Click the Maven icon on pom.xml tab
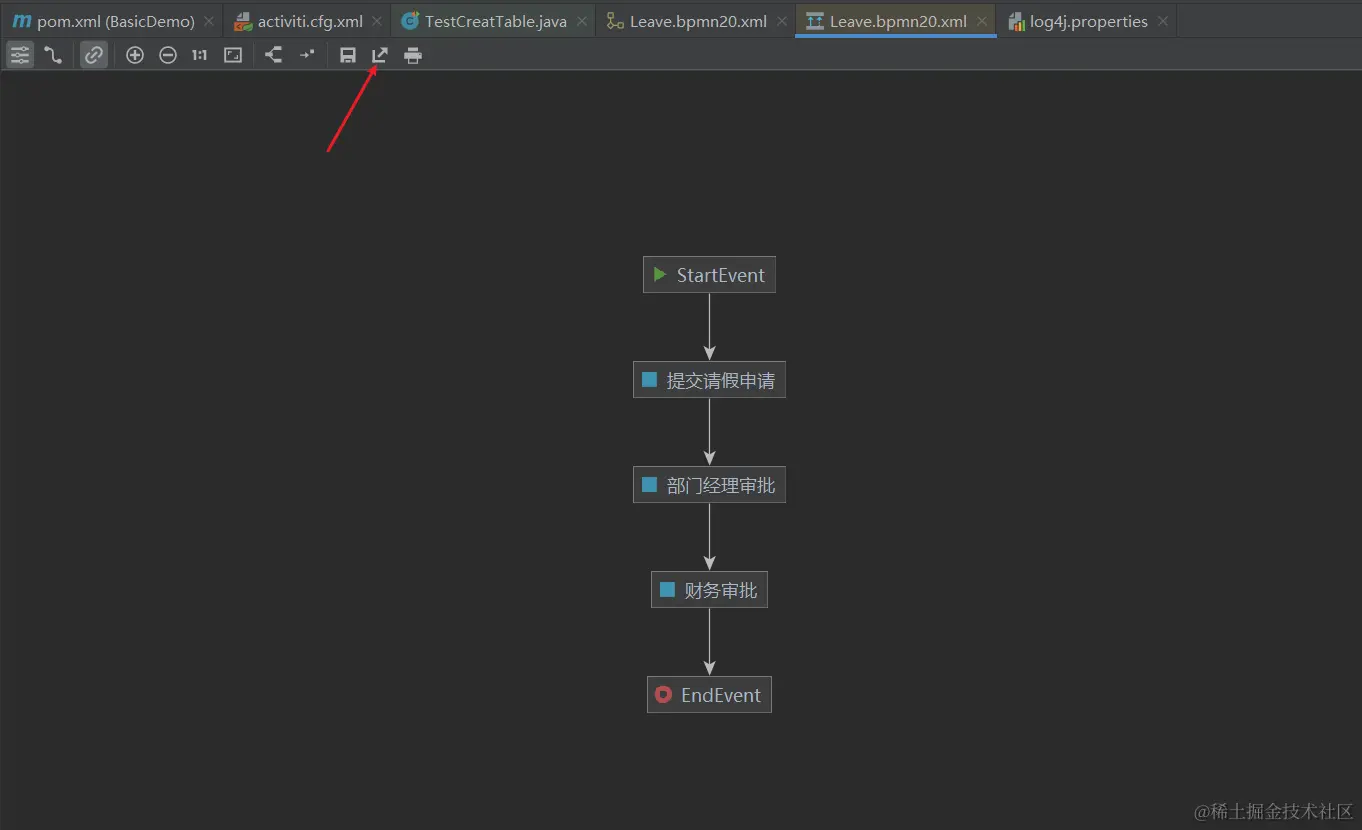The image size is (1362, 830). pyautogui.click(x=21, y=21)
